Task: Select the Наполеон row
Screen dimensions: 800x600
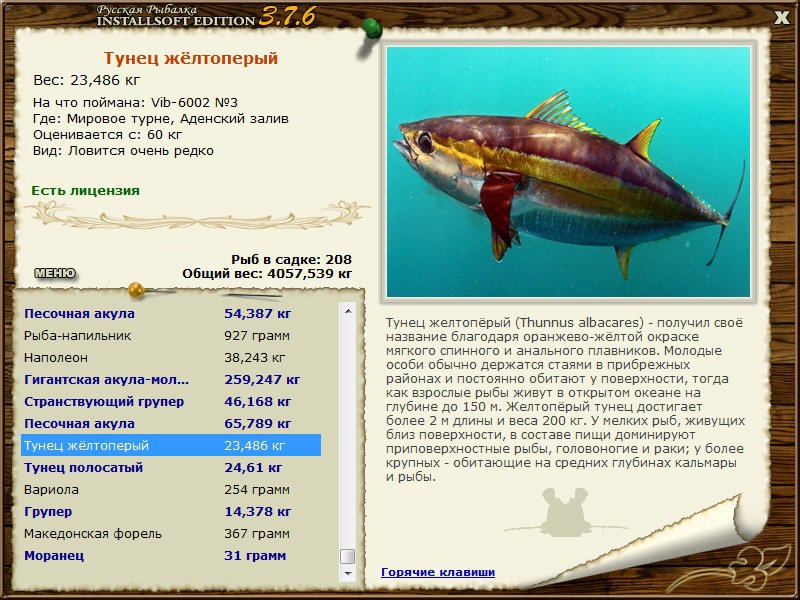Action: click(171, 358)
